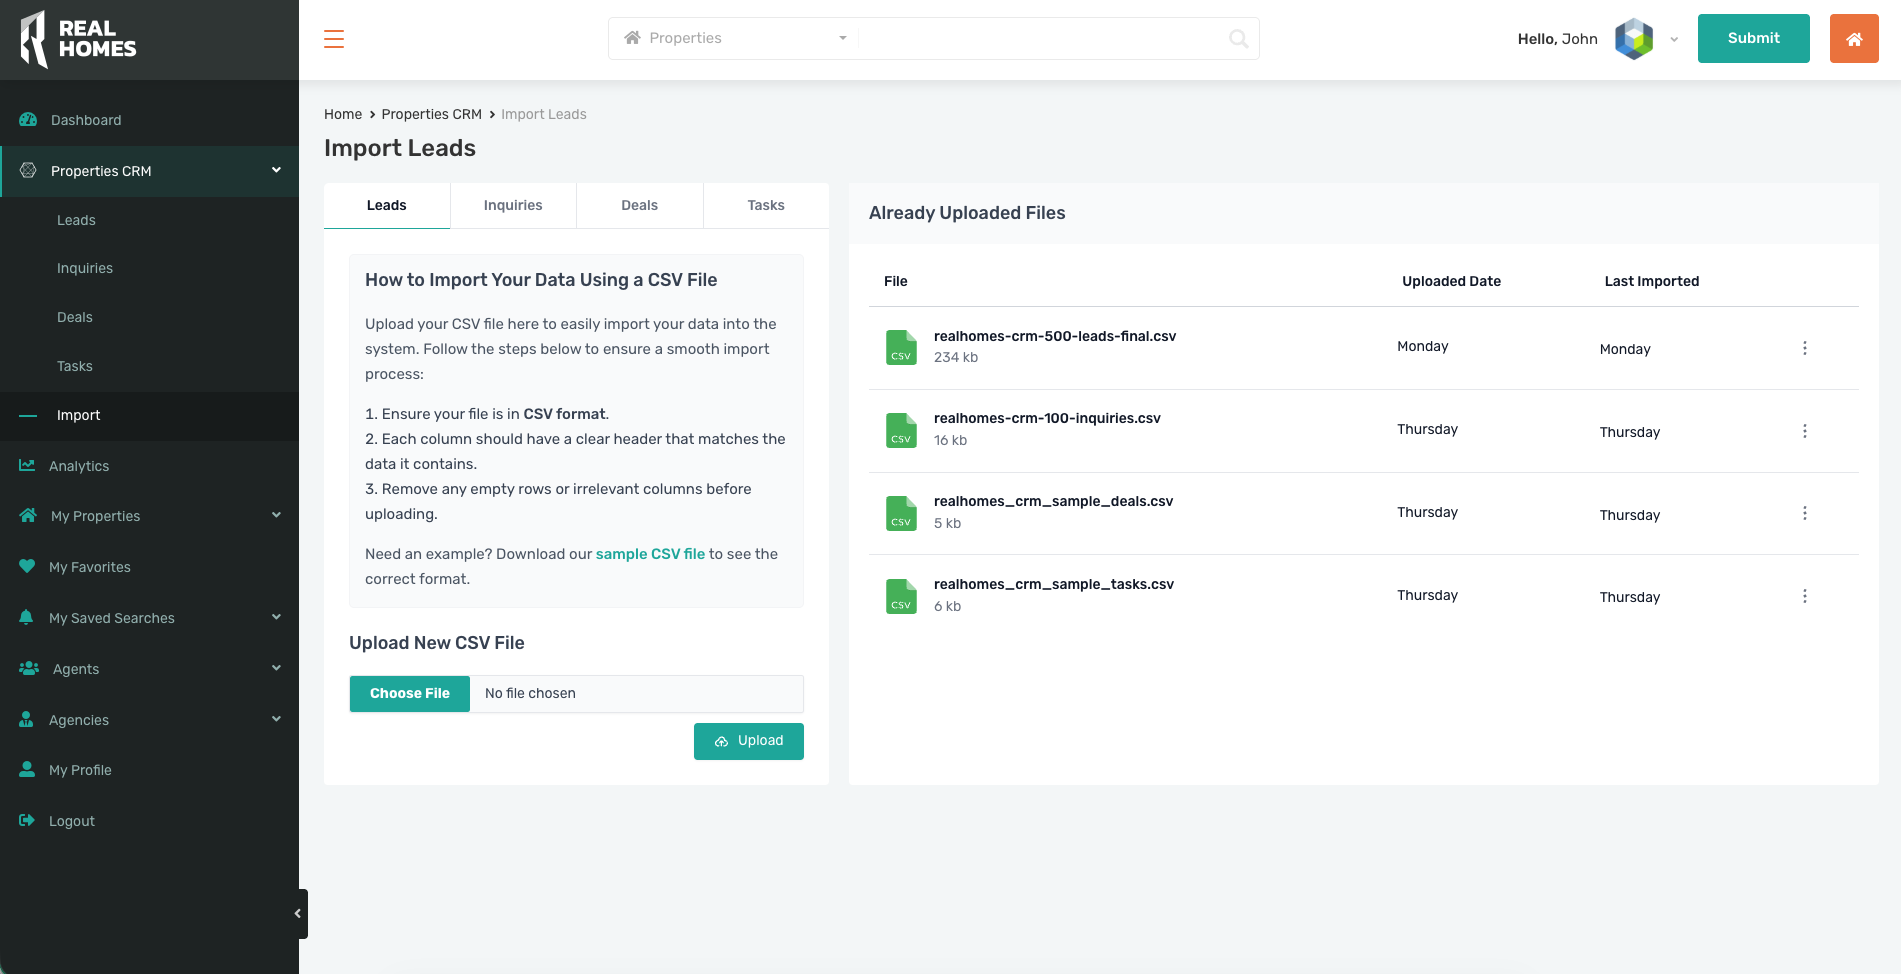Image resolution: width=1901 pixels, height=974 pixels.
Task: Click the top search input field
Action: click(1040, 39)
